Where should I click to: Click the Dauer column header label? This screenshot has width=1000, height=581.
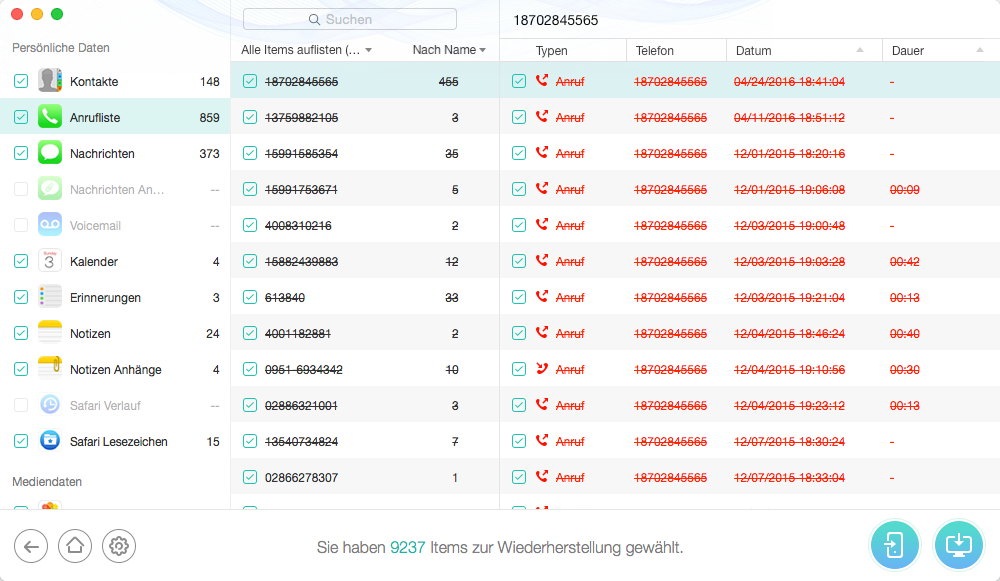(x=908, y=50)
